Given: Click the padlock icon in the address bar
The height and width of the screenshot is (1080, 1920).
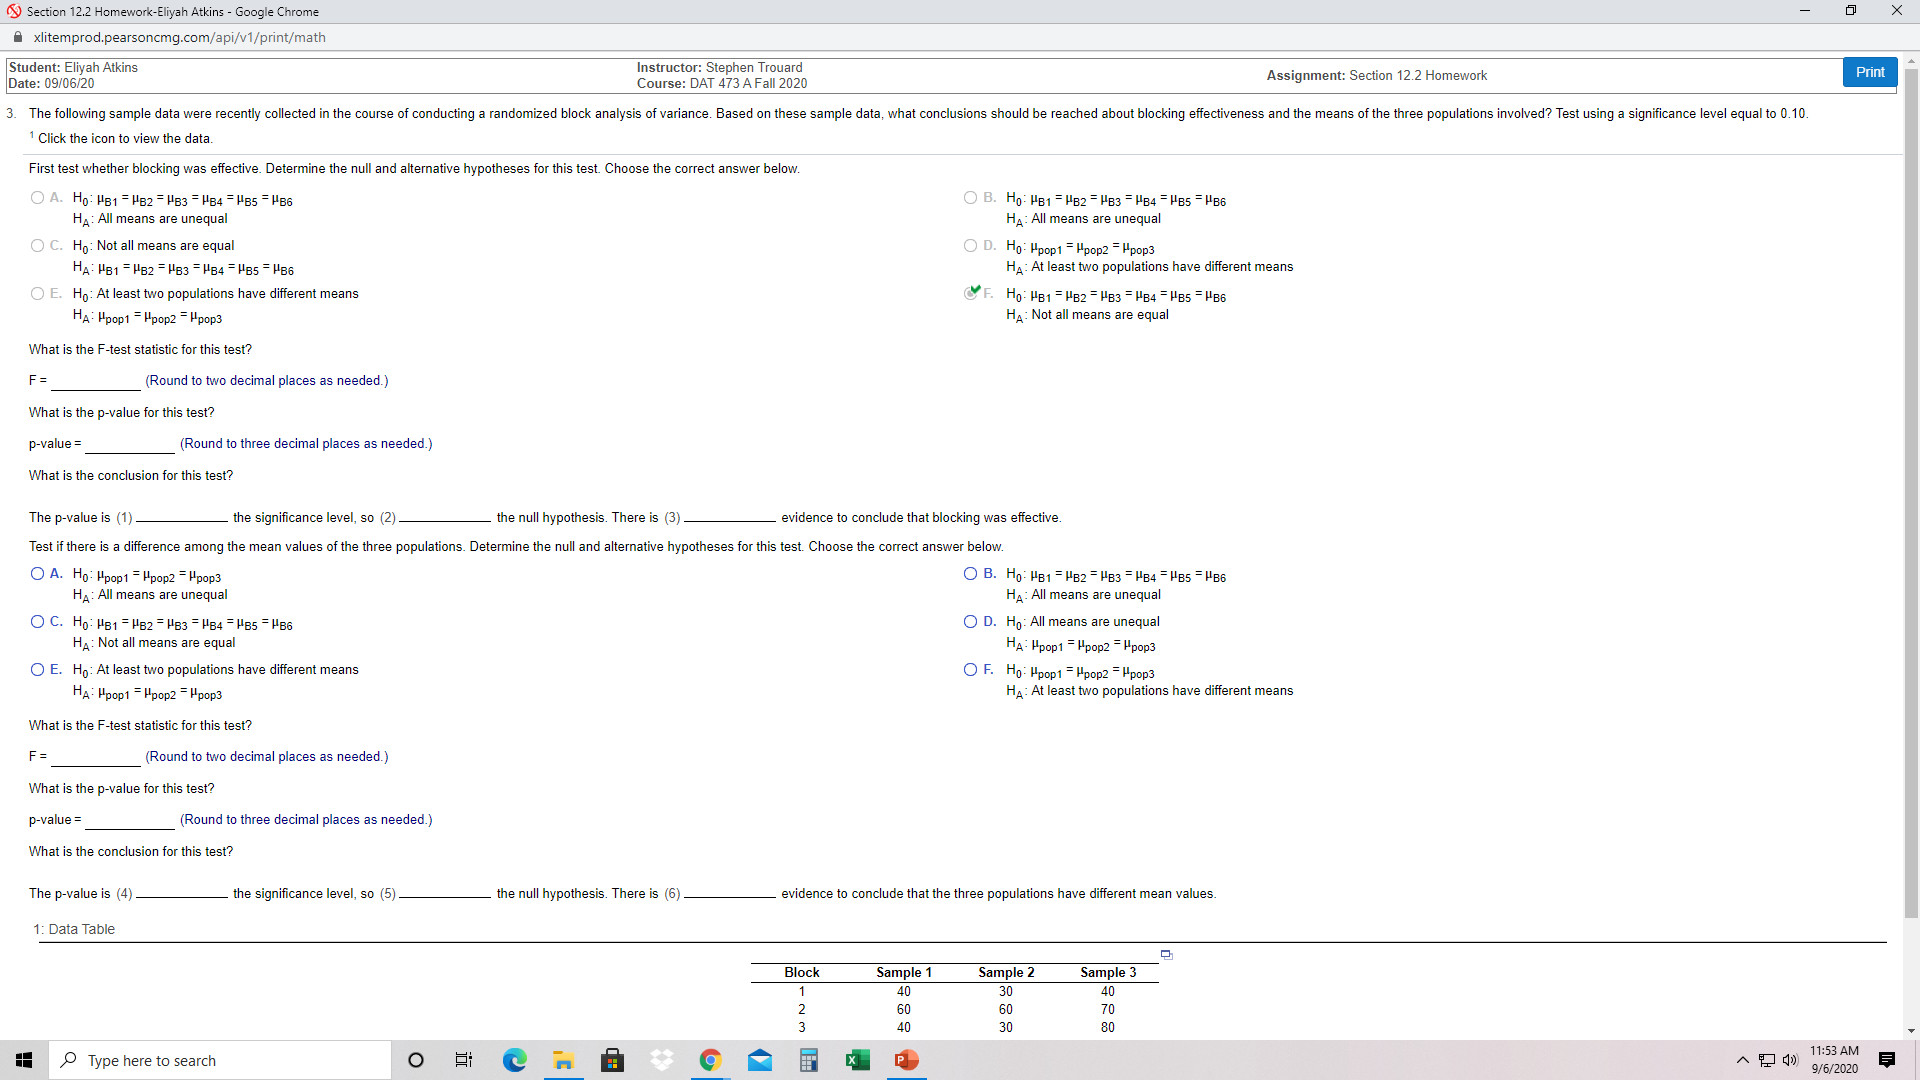Looking at the screenshot, I should pyautogui.click(x=17, y=37).
